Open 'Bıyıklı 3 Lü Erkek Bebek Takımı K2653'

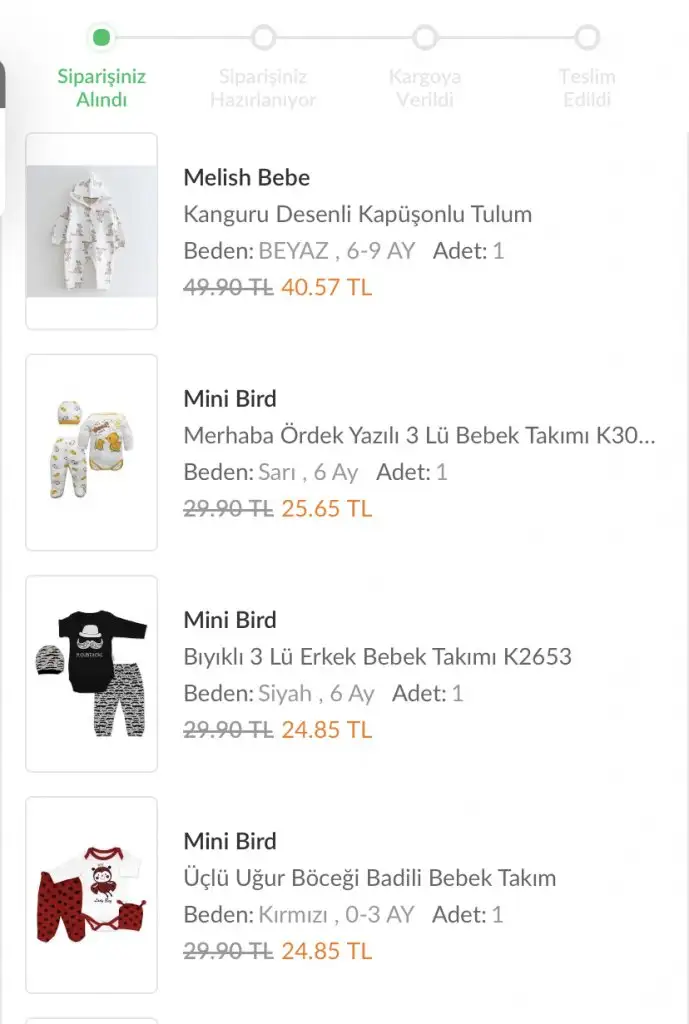[377, 657]
